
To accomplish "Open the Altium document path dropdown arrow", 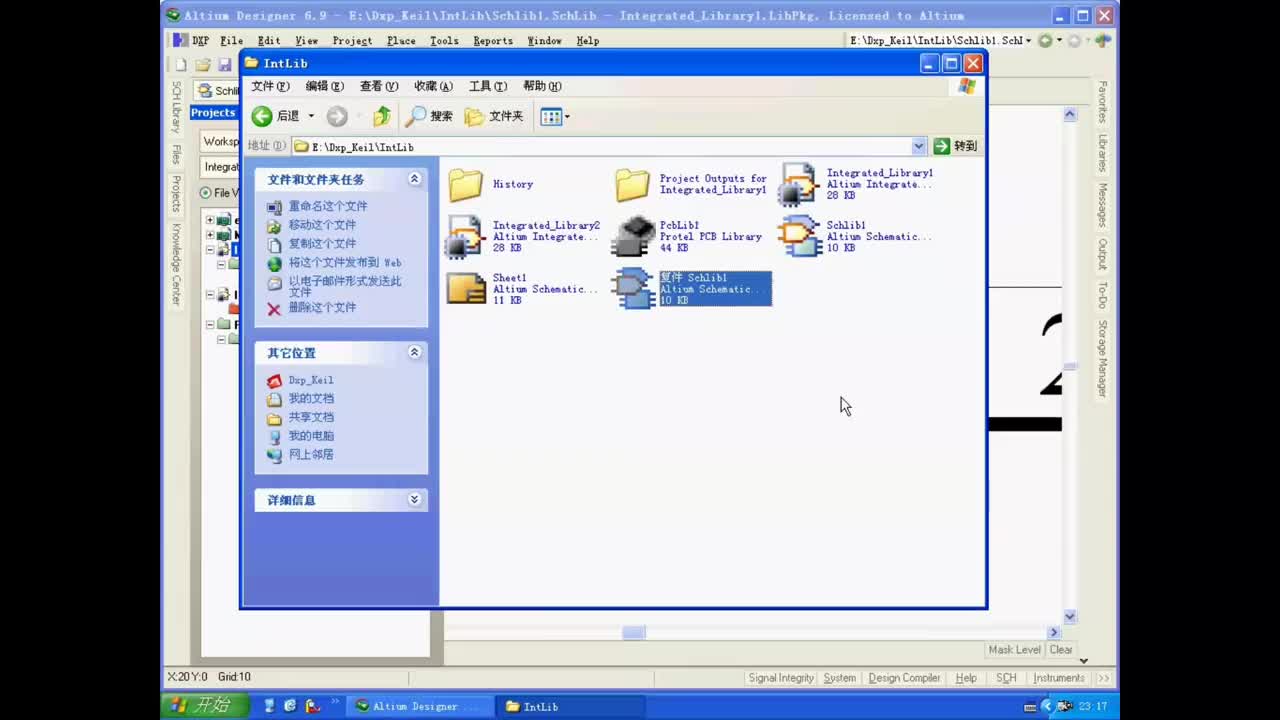I will [1029, 41].
